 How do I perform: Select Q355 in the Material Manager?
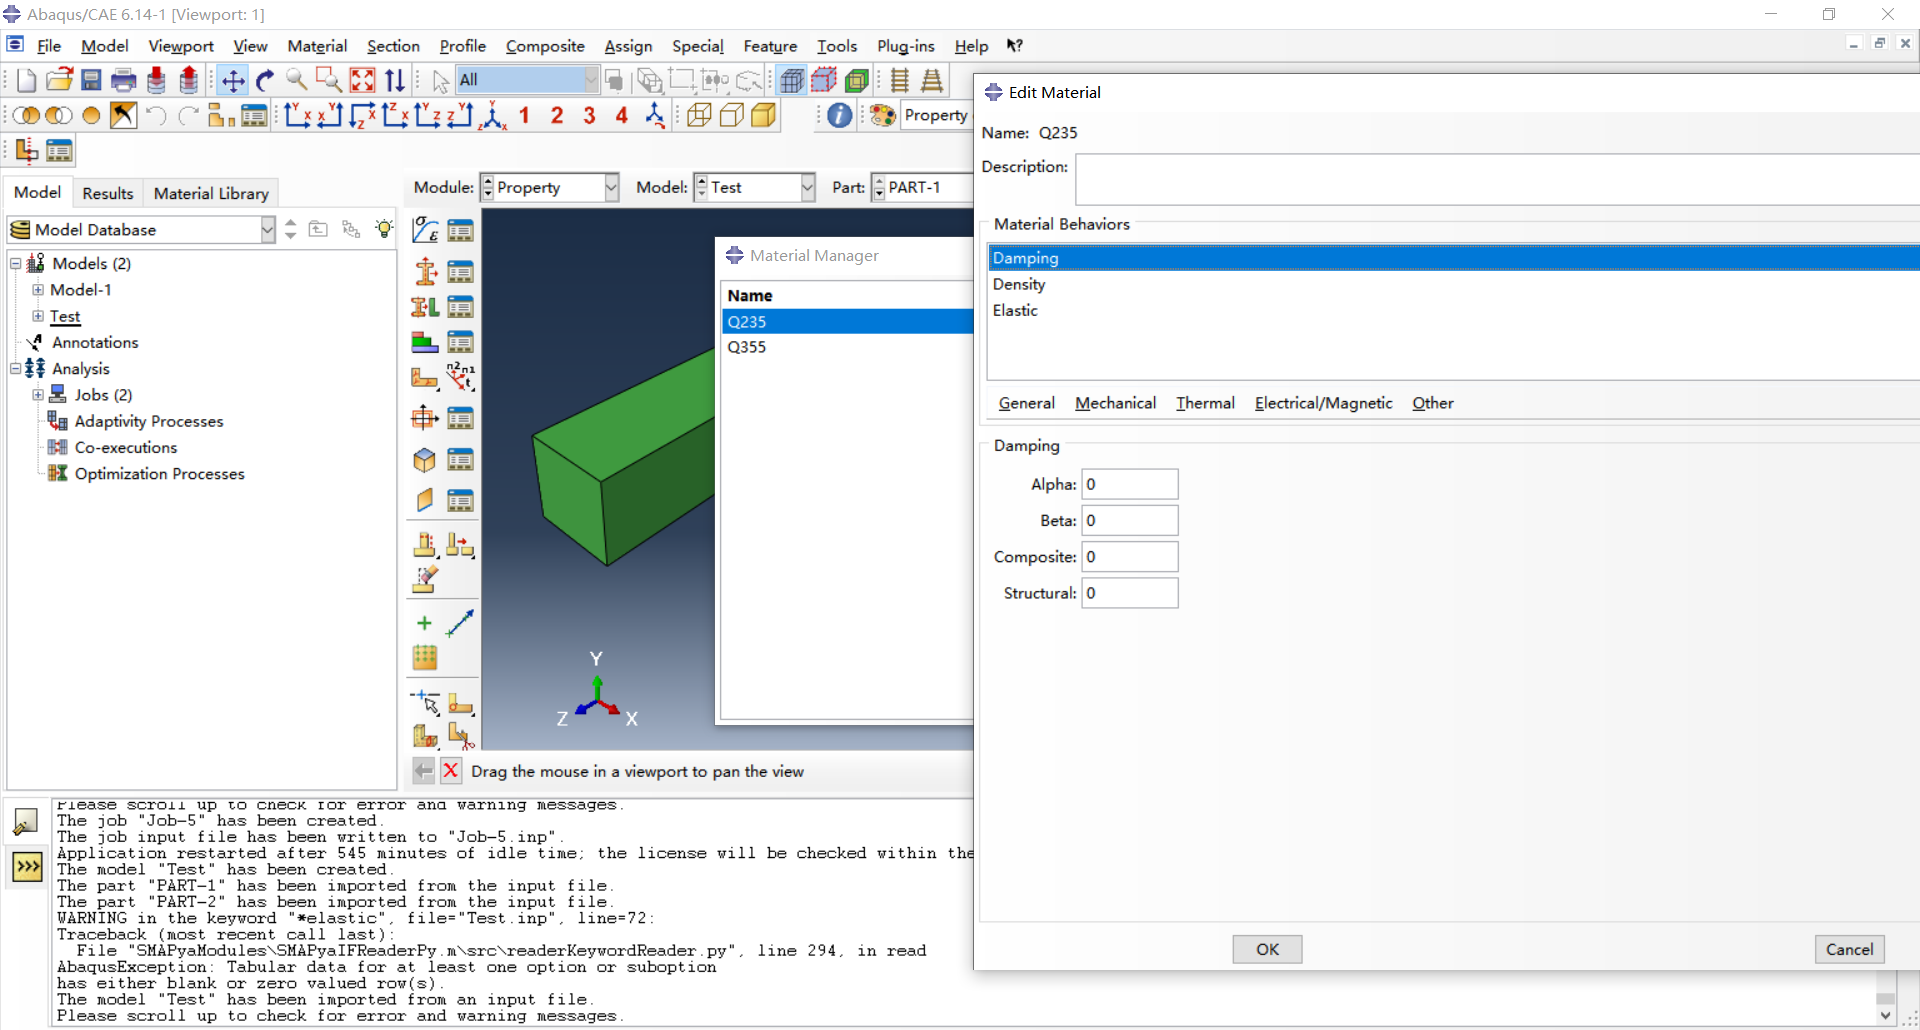pyautogui.click(x=747, y=347)
